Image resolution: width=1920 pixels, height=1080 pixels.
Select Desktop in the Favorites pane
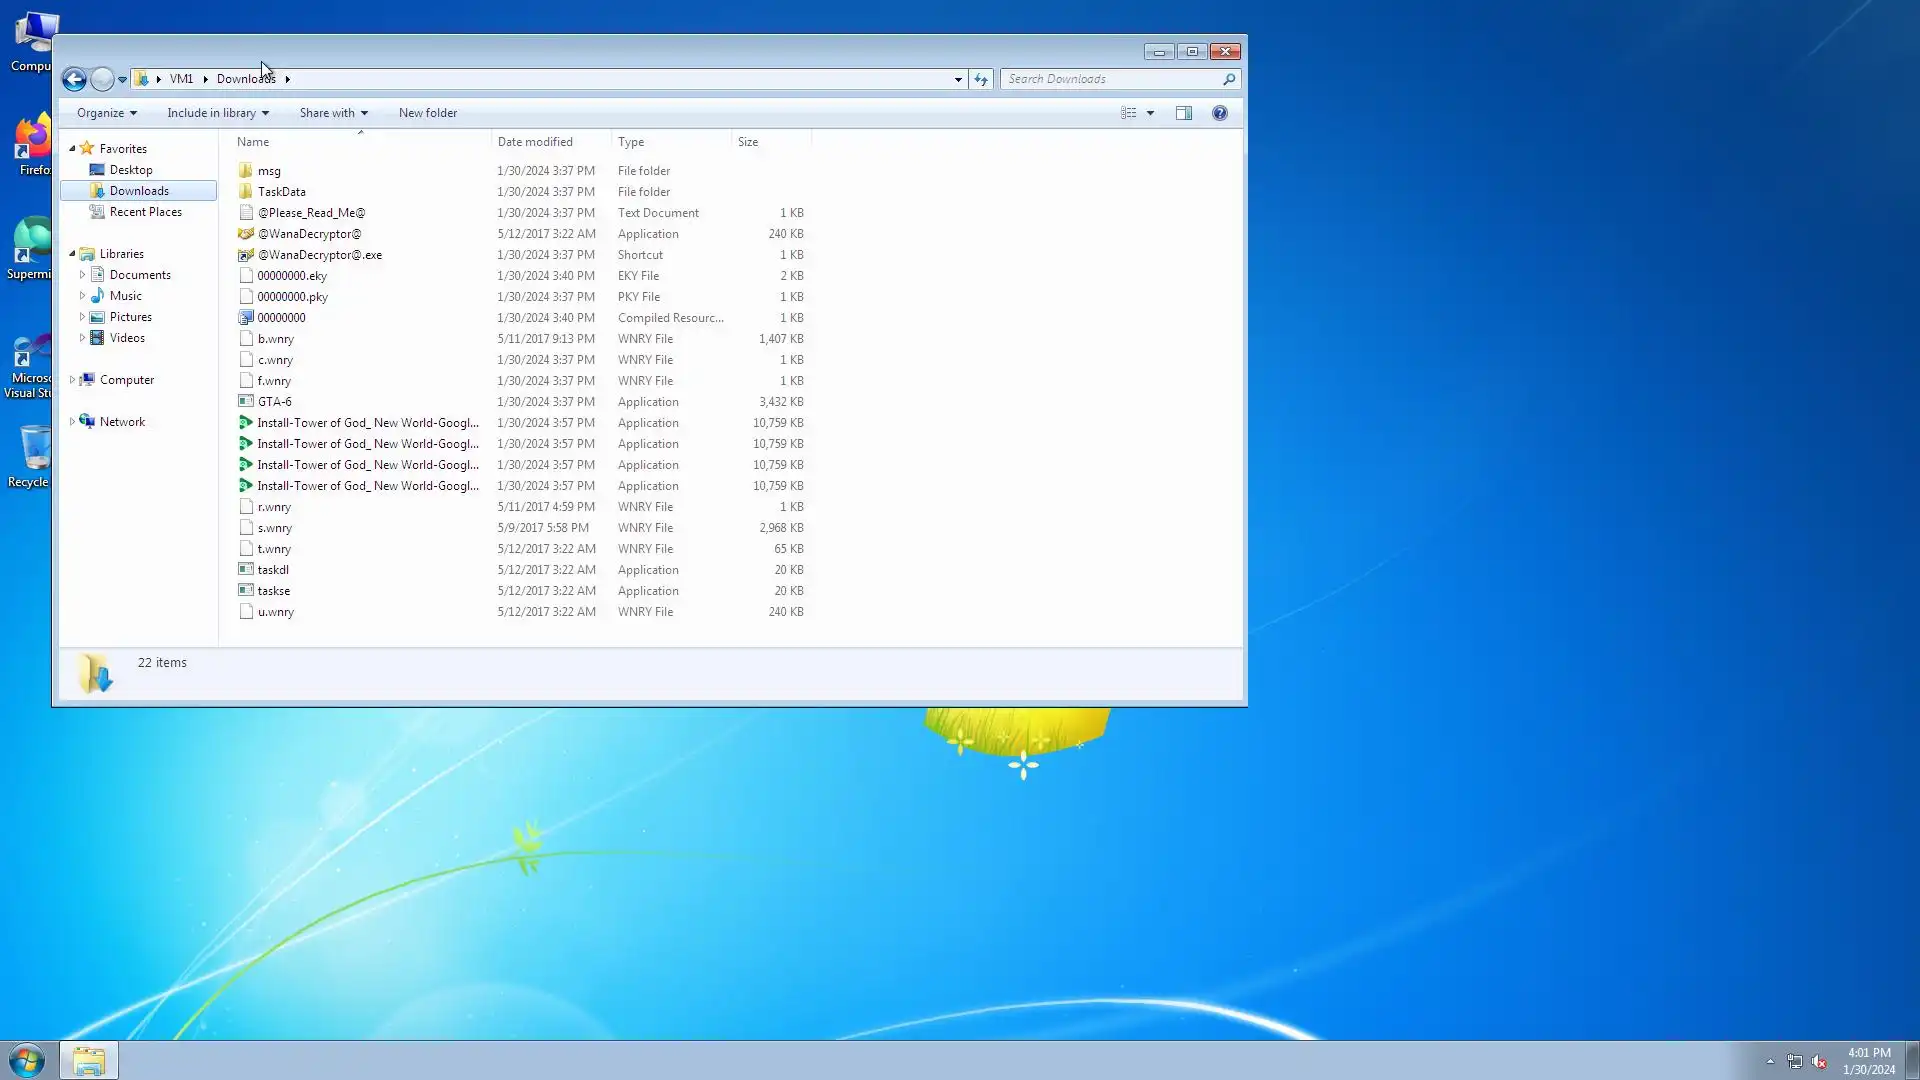point(131,170)
